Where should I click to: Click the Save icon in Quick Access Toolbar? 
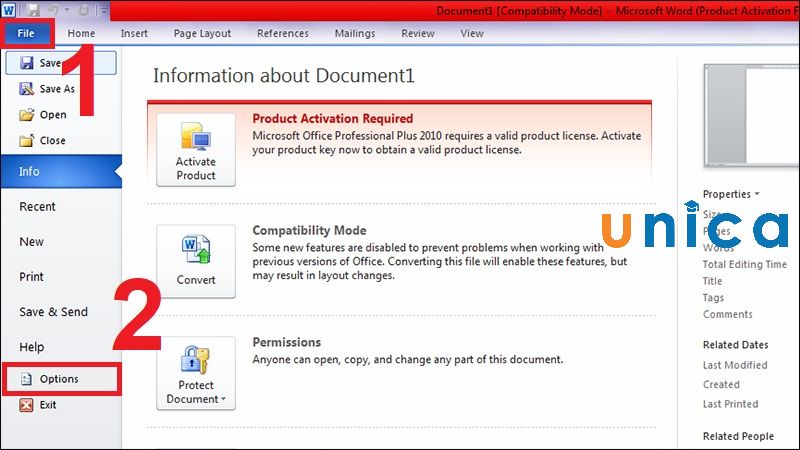(x=33, y=10)
